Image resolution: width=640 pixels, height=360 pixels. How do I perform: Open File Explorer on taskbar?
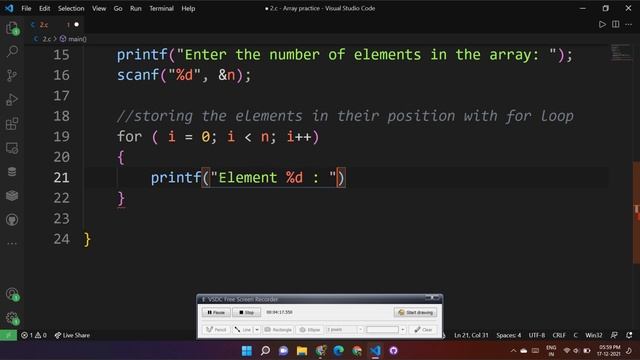[302, 351]
